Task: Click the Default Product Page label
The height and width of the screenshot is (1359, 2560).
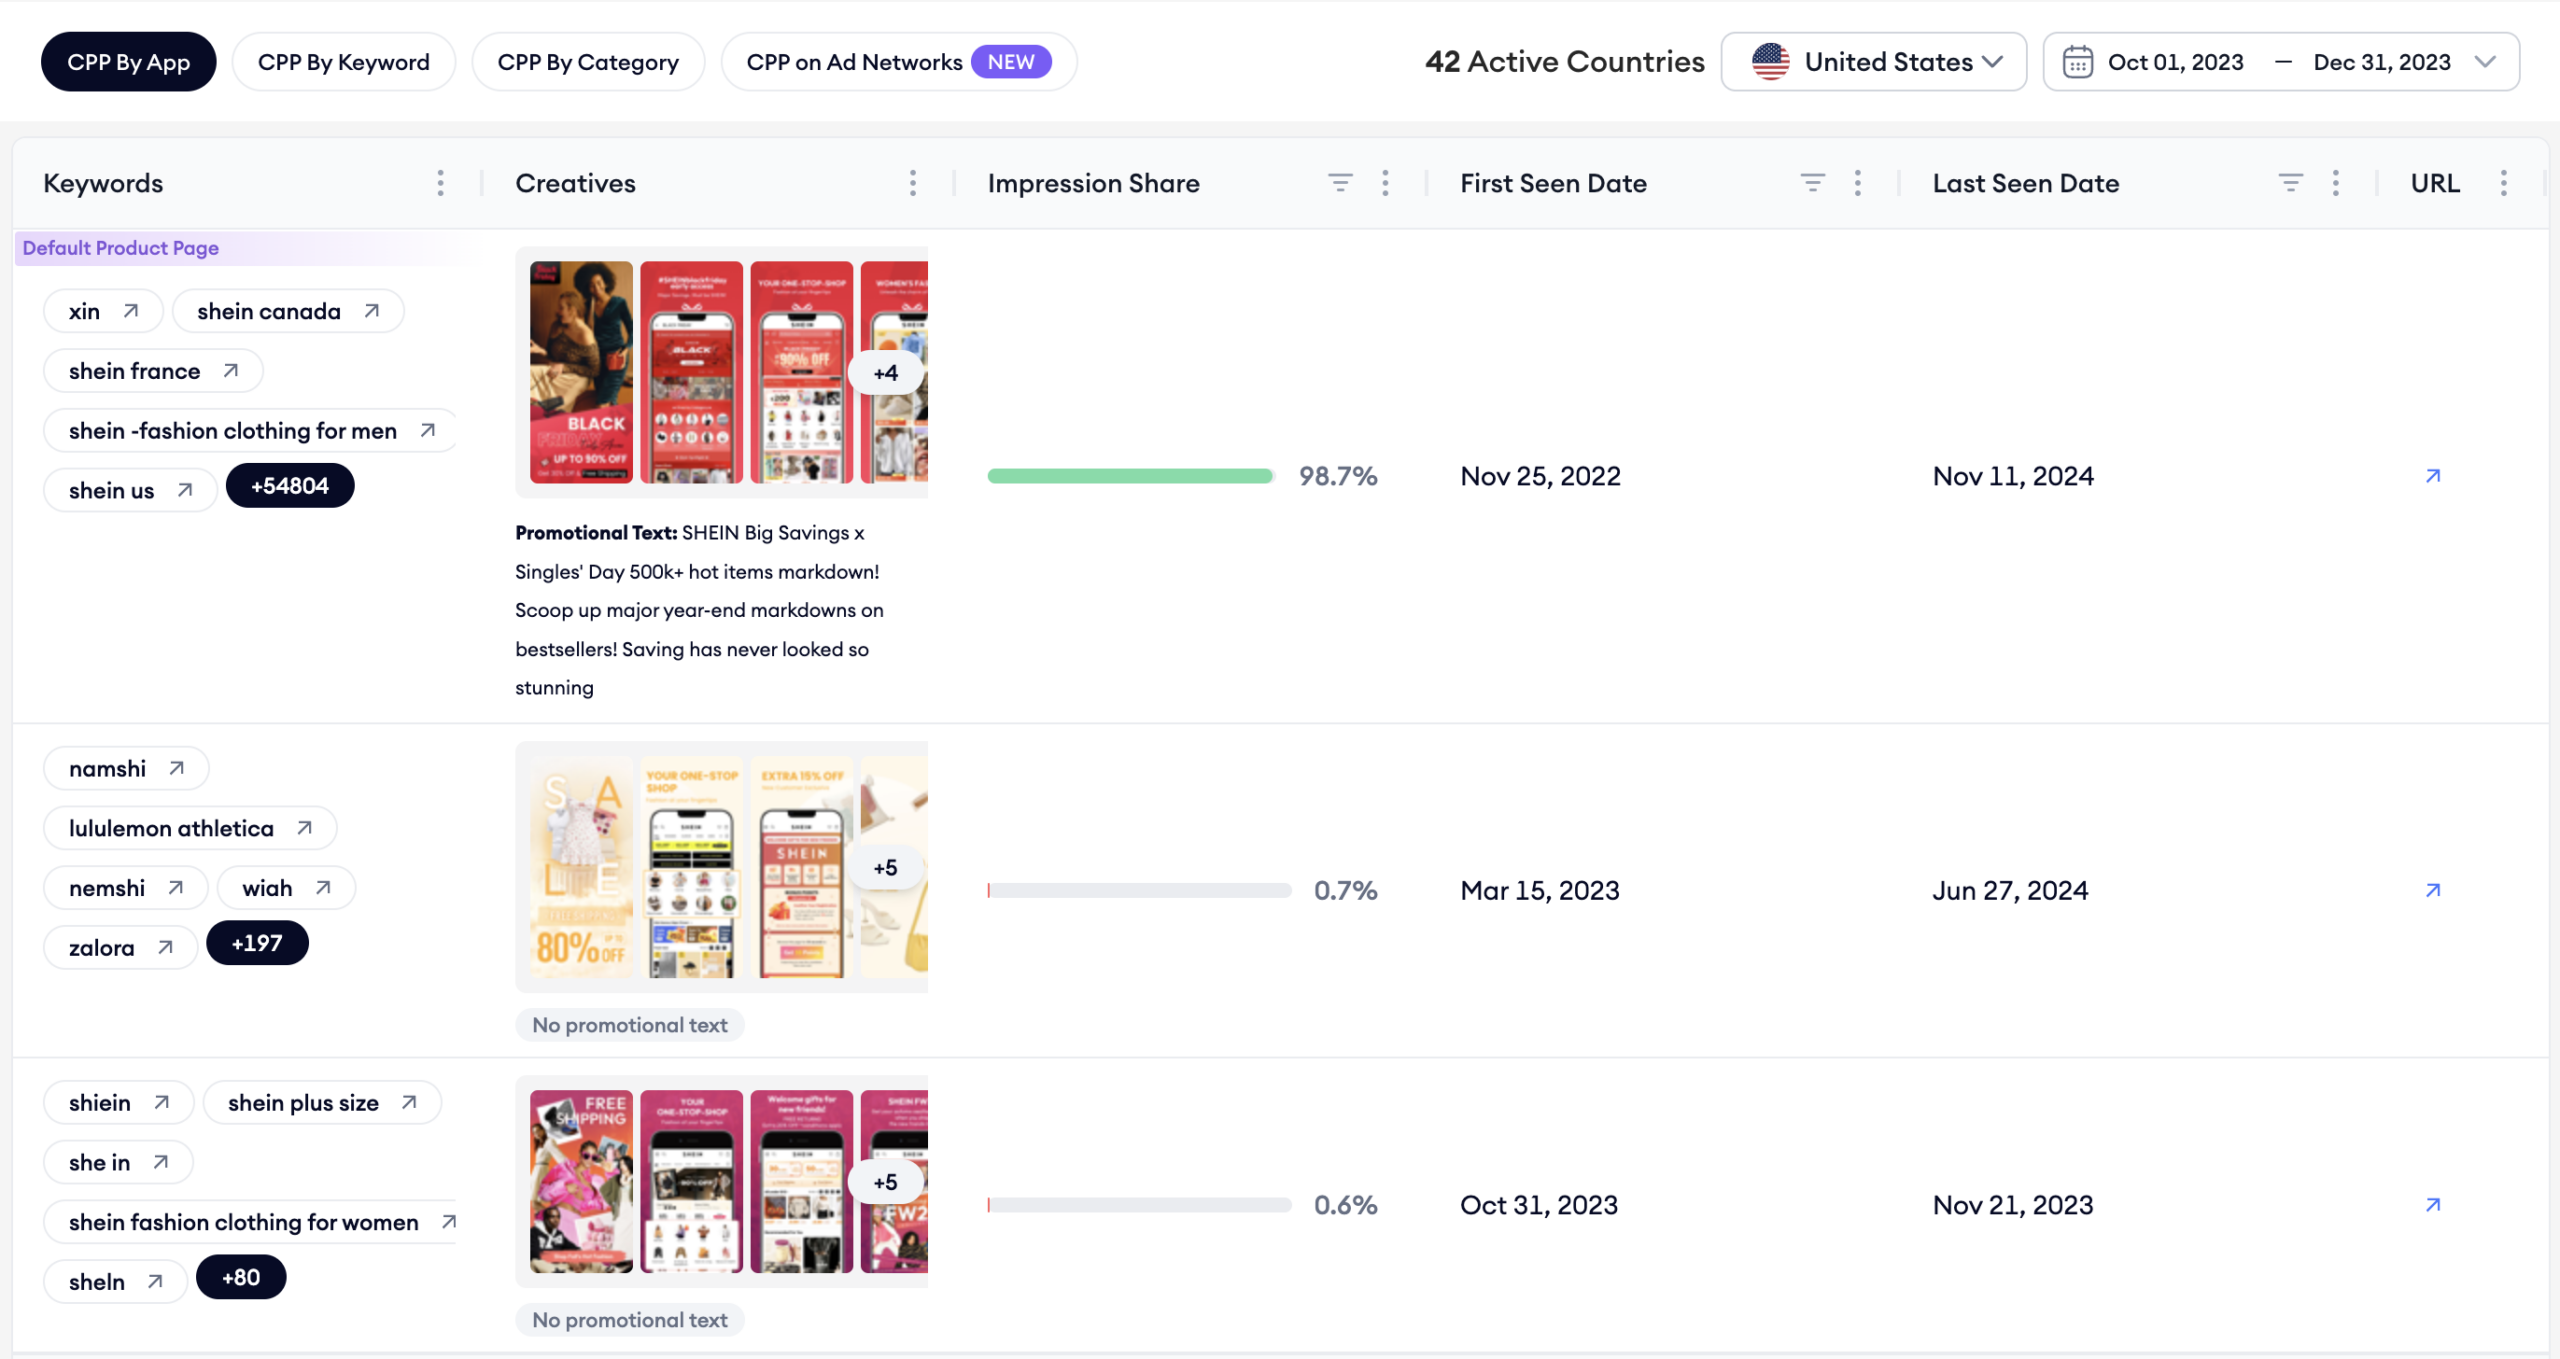Action: point(120,248)
